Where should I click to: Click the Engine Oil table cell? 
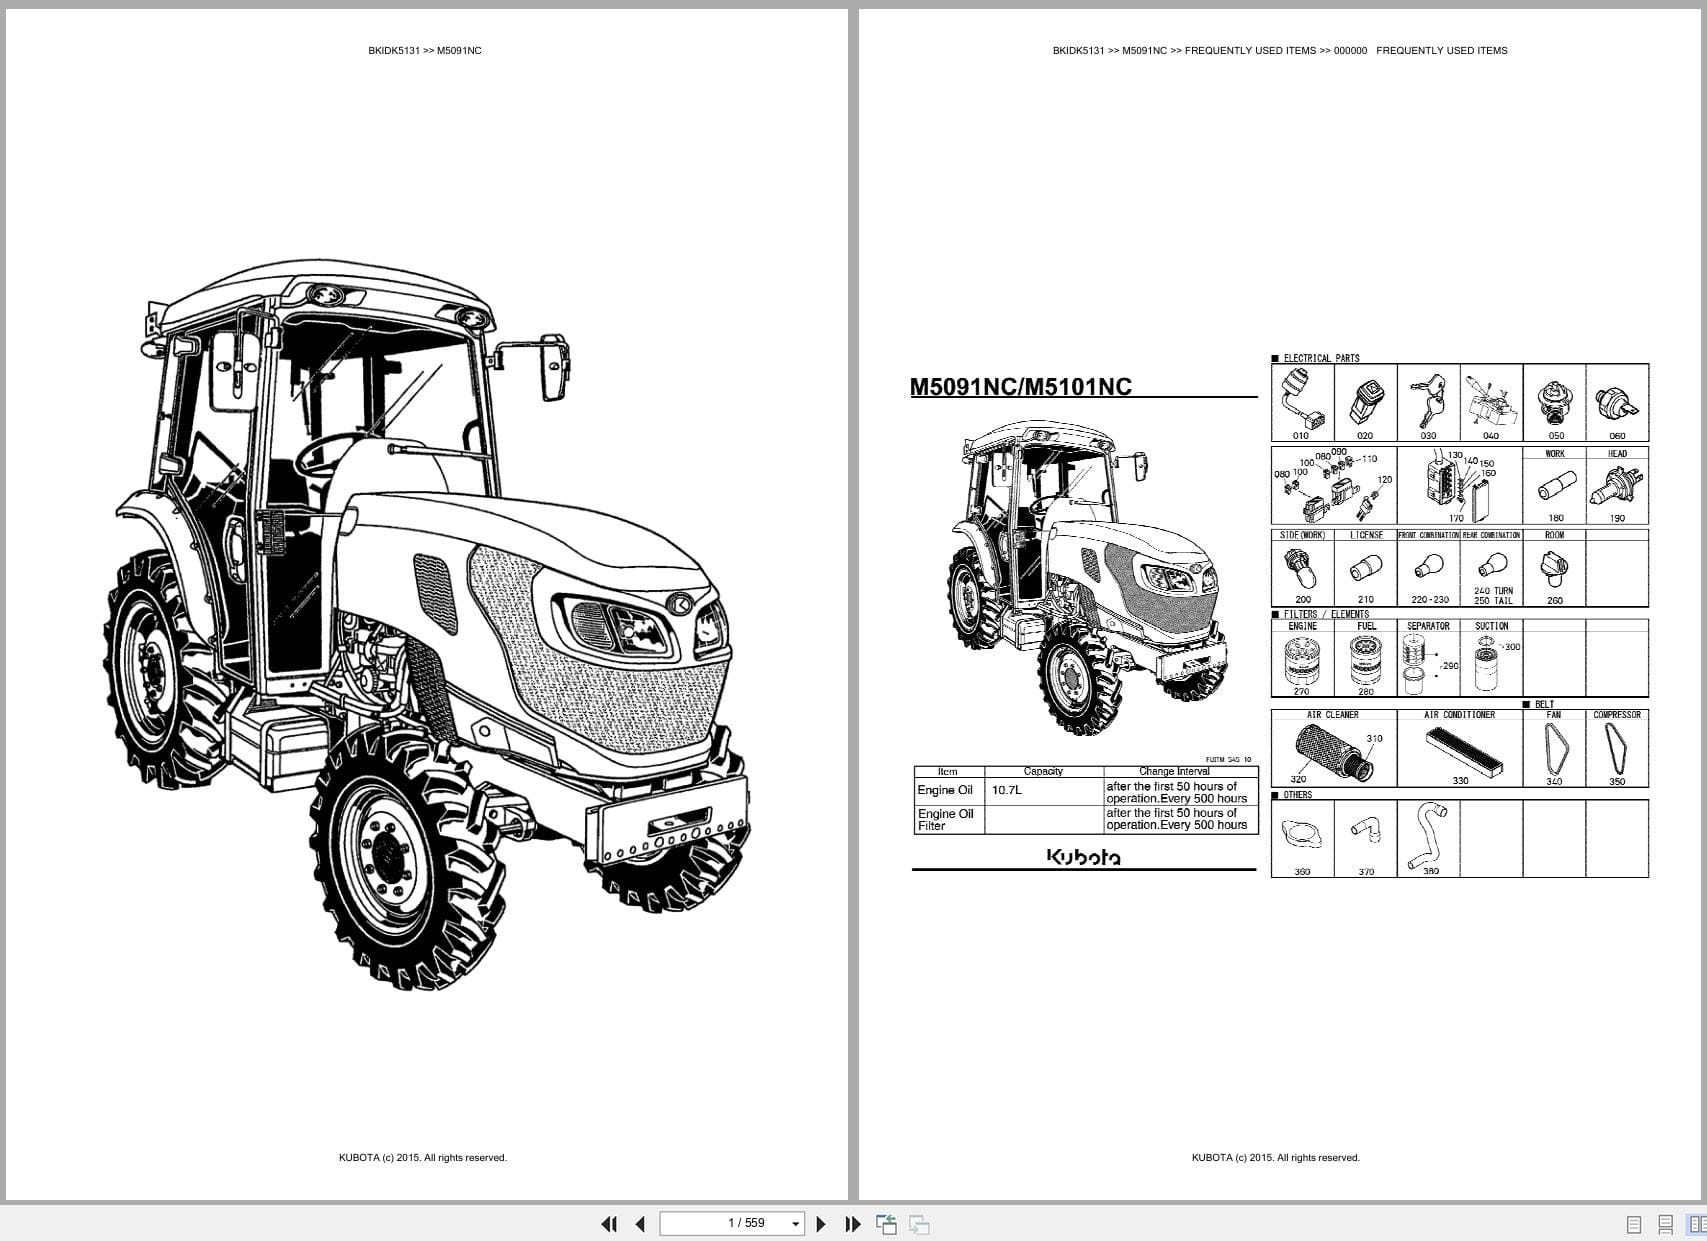click(x=949, y=791)
